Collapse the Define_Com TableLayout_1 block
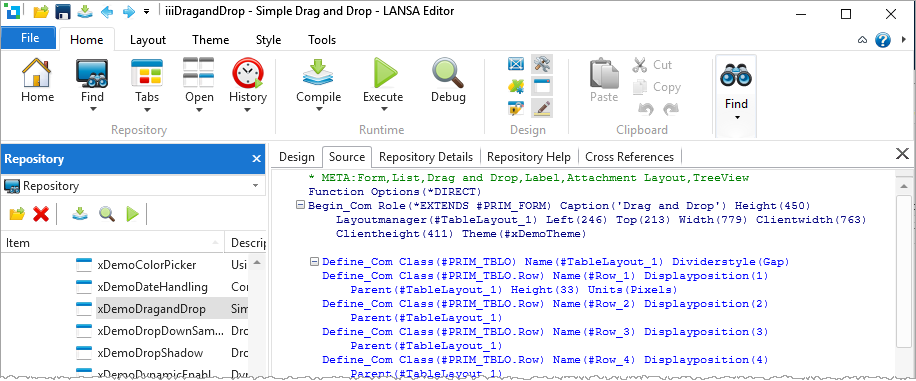 coord(314,261)
